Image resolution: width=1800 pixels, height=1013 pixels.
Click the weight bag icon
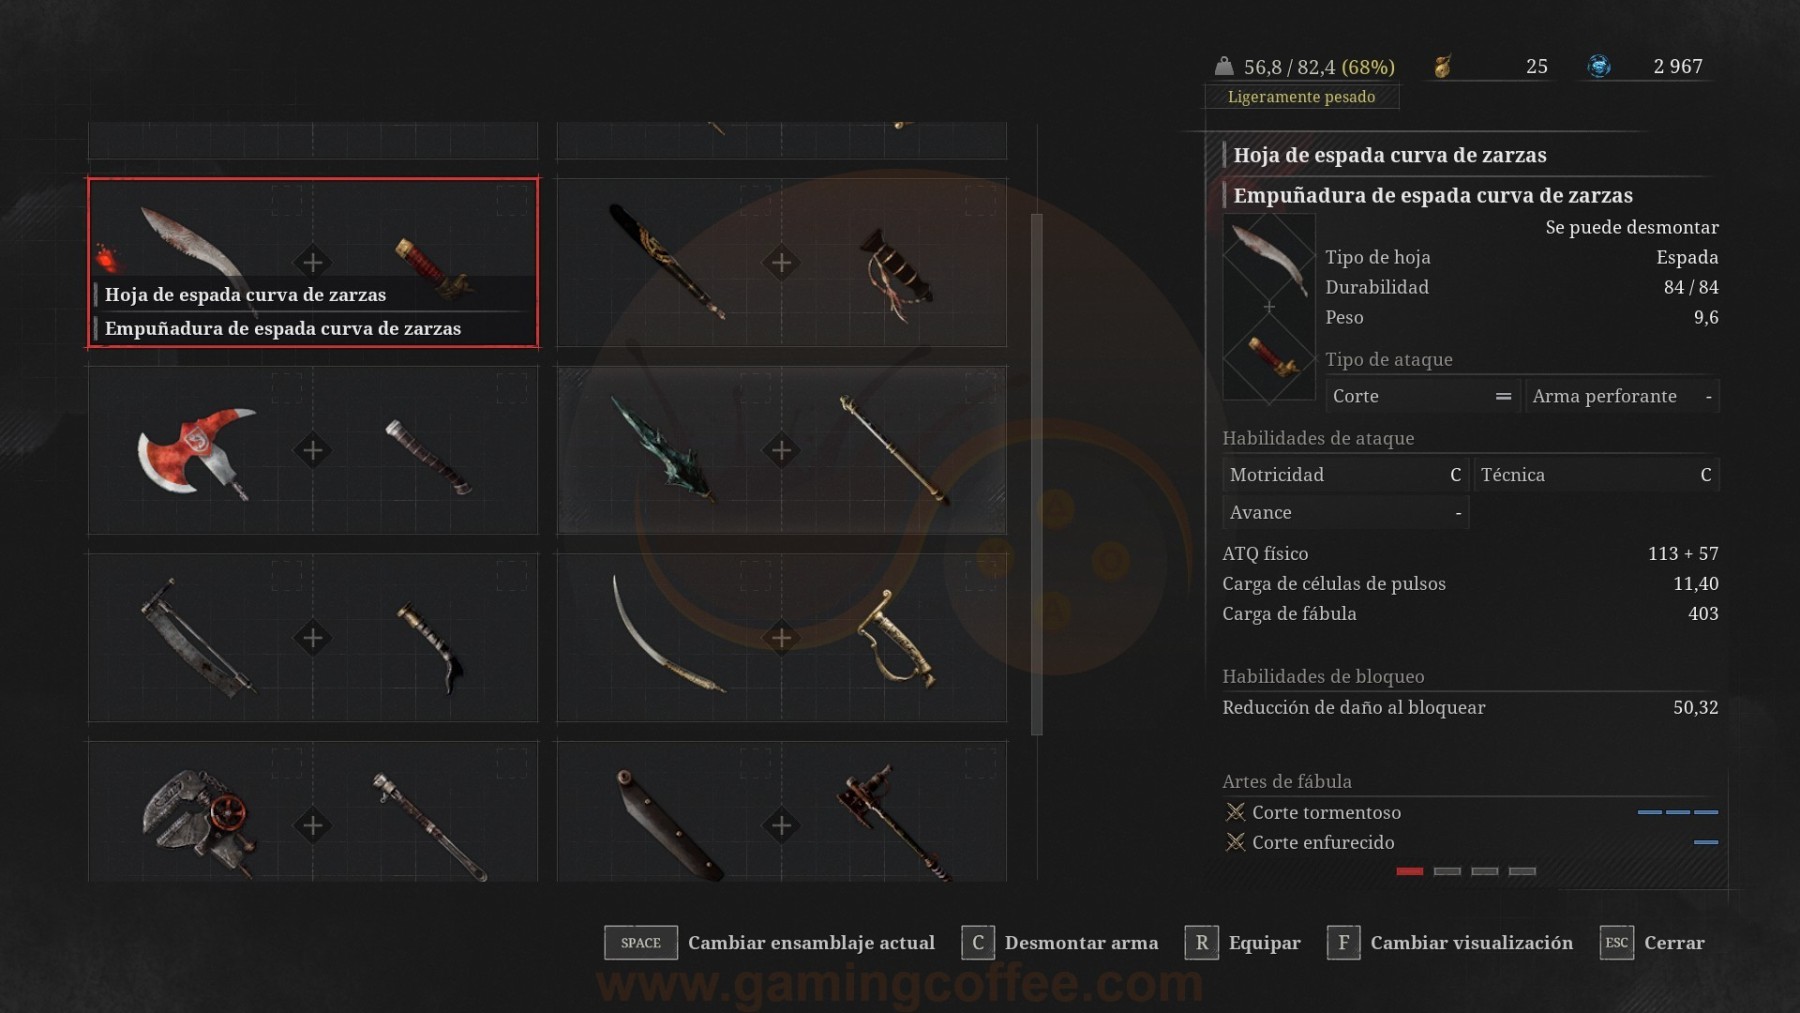[x=1224, y=66]
